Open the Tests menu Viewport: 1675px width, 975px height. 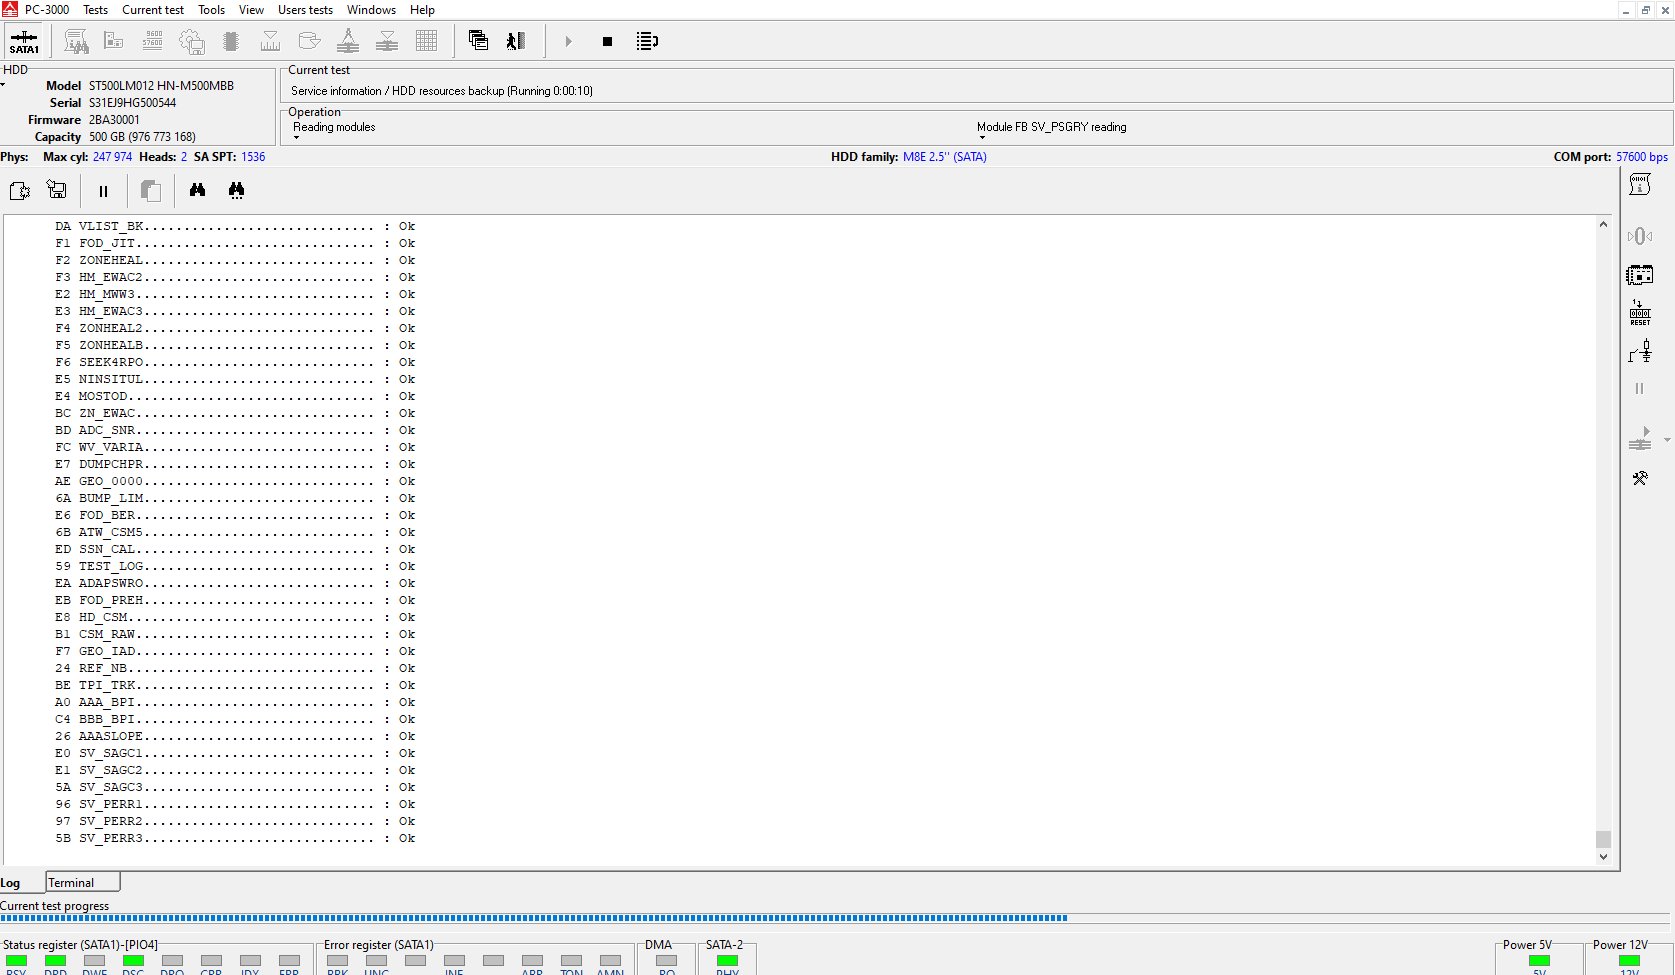point(95,10)
